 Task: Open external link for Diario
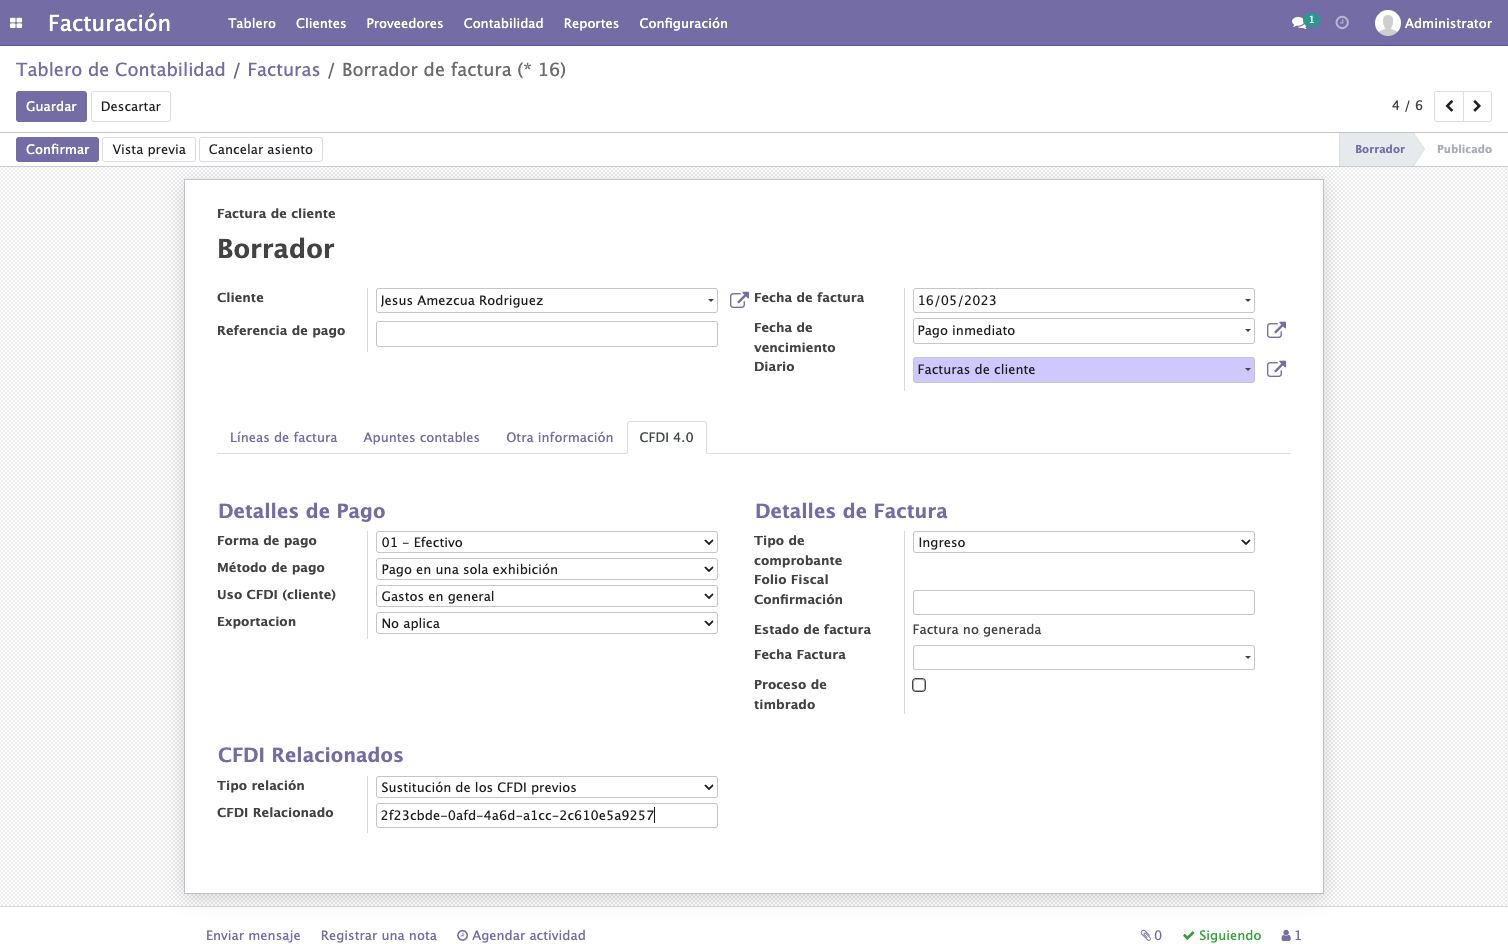[x=1276, y=369]
